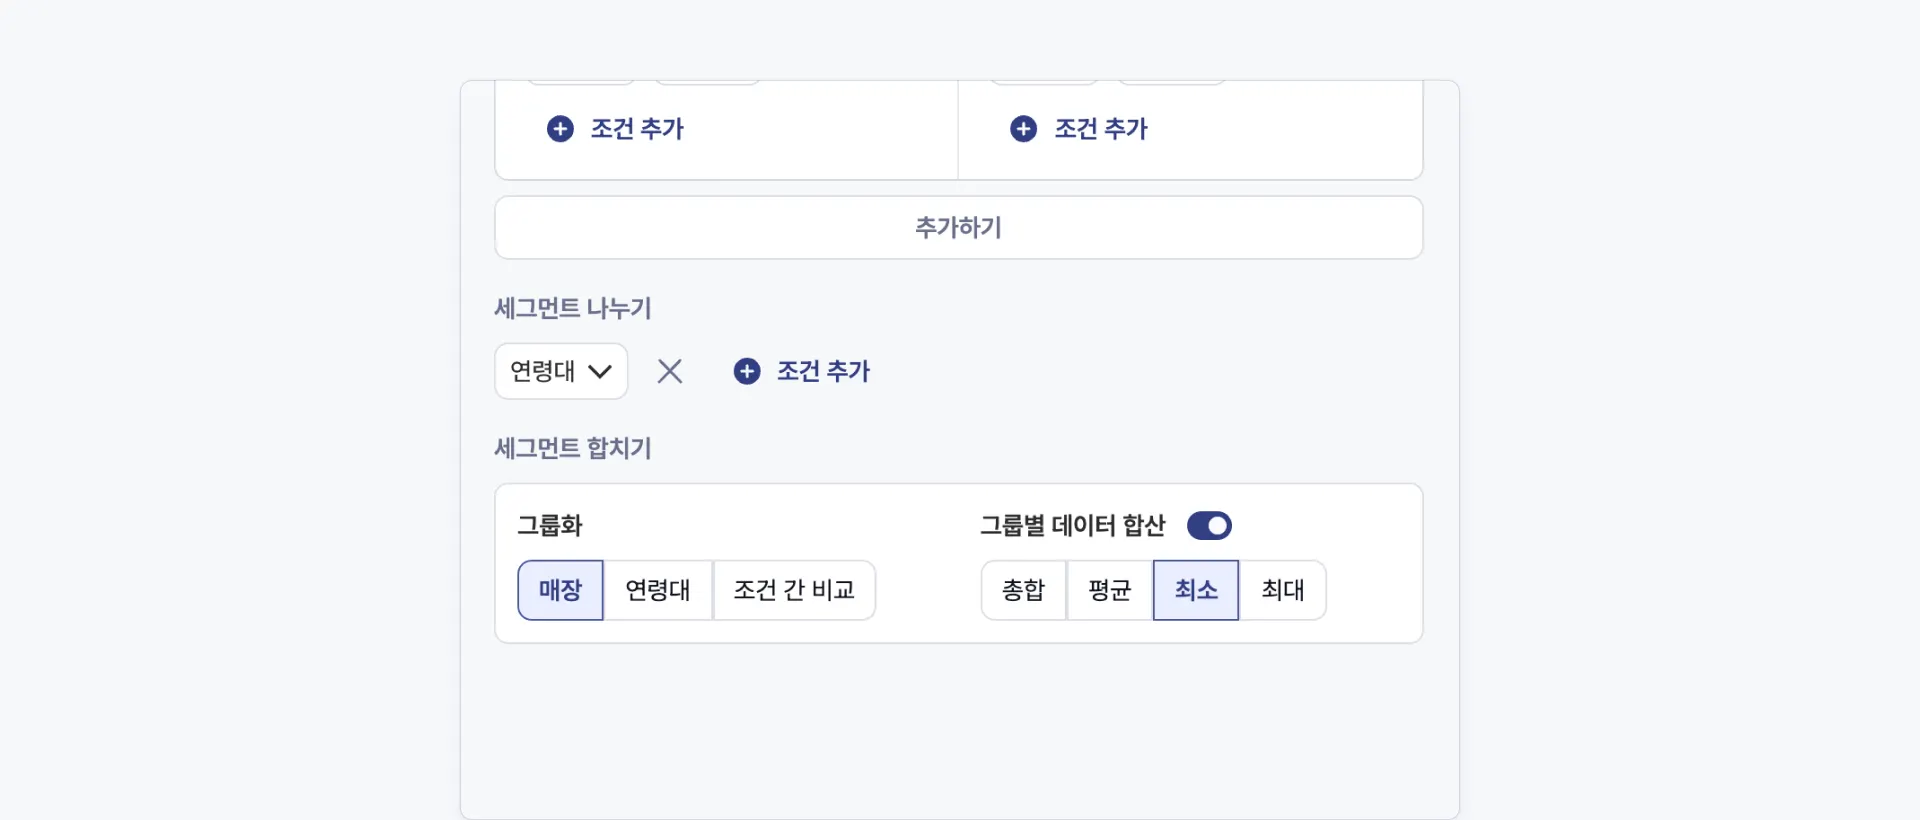The image size is (1920, 820).
Task: Click 조건 추가 text under 세그먼트 나누기
Action: pos(824,372)
